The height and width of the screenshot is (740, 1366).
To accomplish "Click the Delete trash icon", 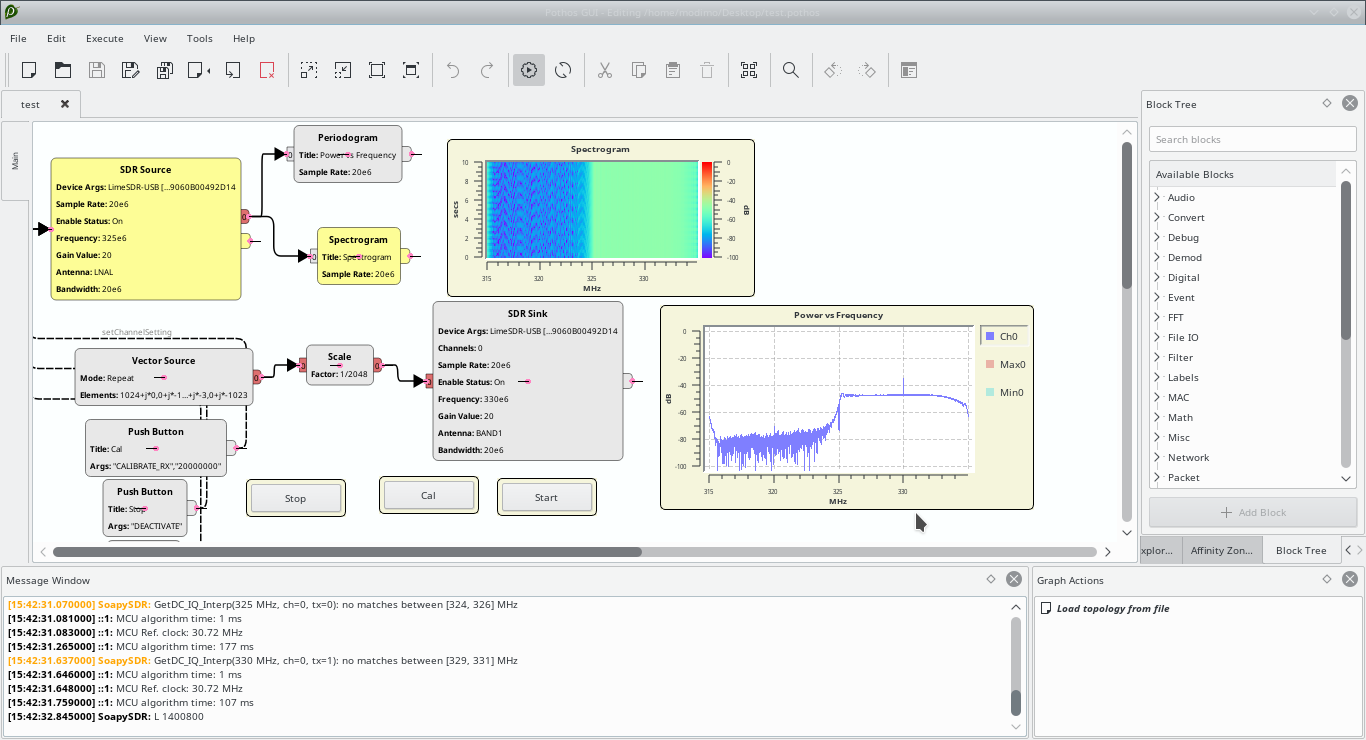I will tap(707, 70).
